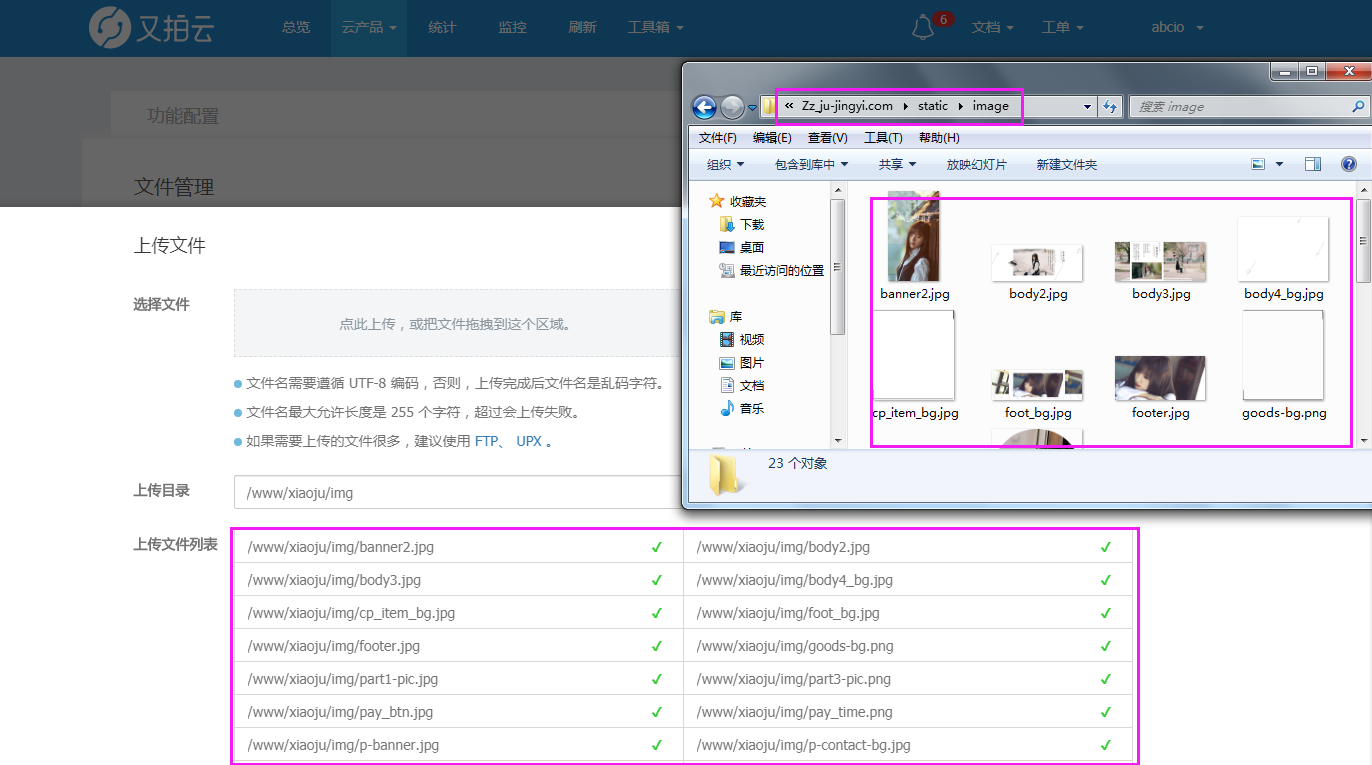The height and width of the screenshot is (765, 1372).
Task: Click 新建文件夹 button in Explorer toolbar
Action: (x=1067, y=164)
